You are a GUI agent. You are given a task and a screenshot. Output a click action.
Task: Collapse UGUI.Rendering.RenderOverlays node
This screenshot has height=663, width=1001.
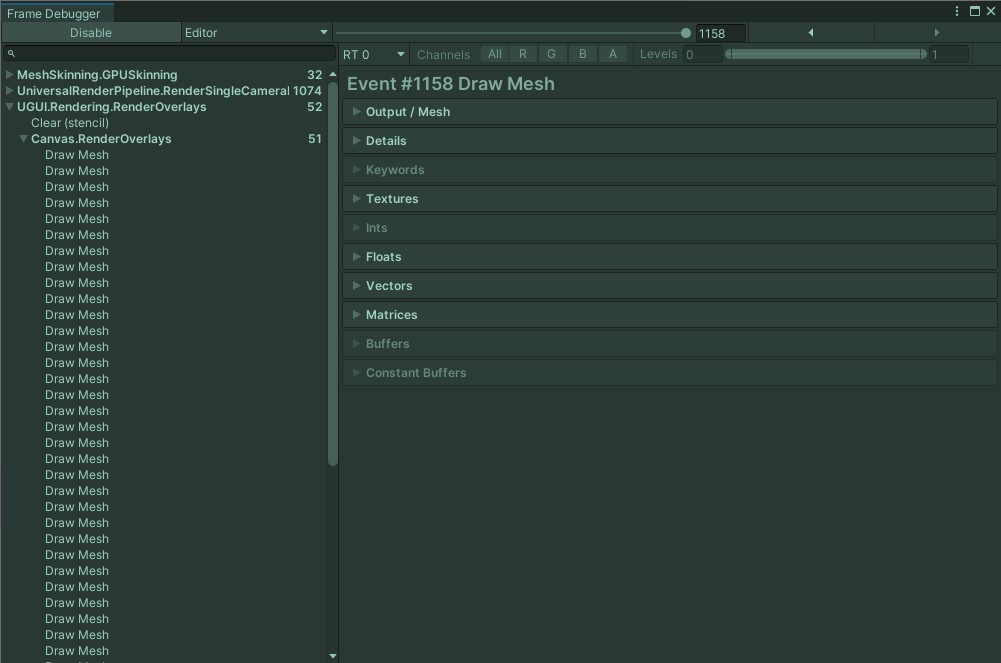10,107
